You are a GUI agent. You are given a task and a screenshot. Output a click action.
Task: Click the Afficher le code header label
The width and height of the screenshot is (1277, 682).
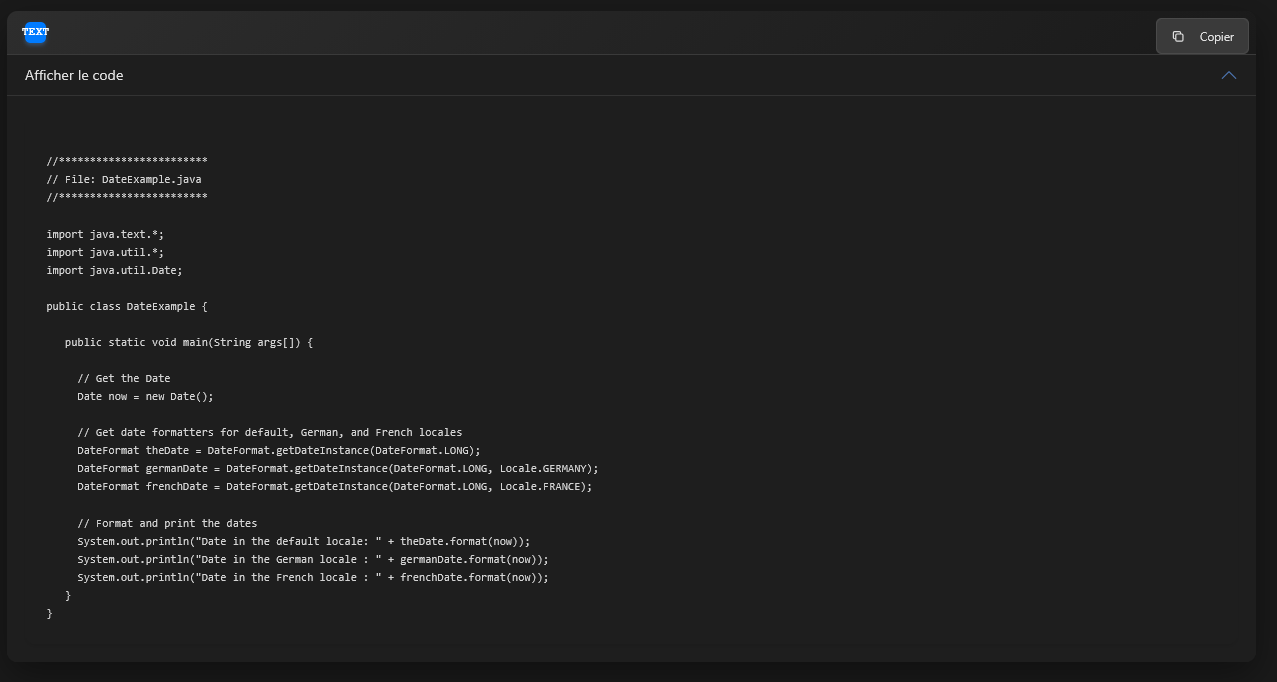[x=74, y=76]
